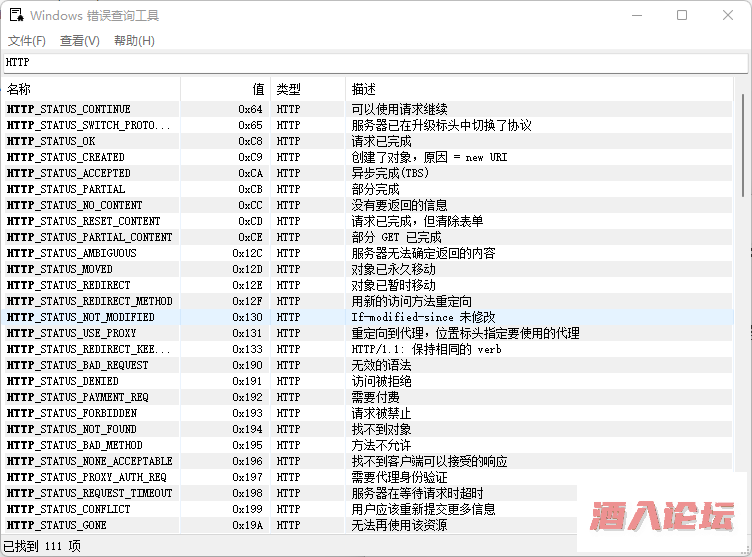Select the HTTP_STATUS_REQUEST_TIMEOUT row
This screenshot has width=752, height=557.
coord(89,493)
